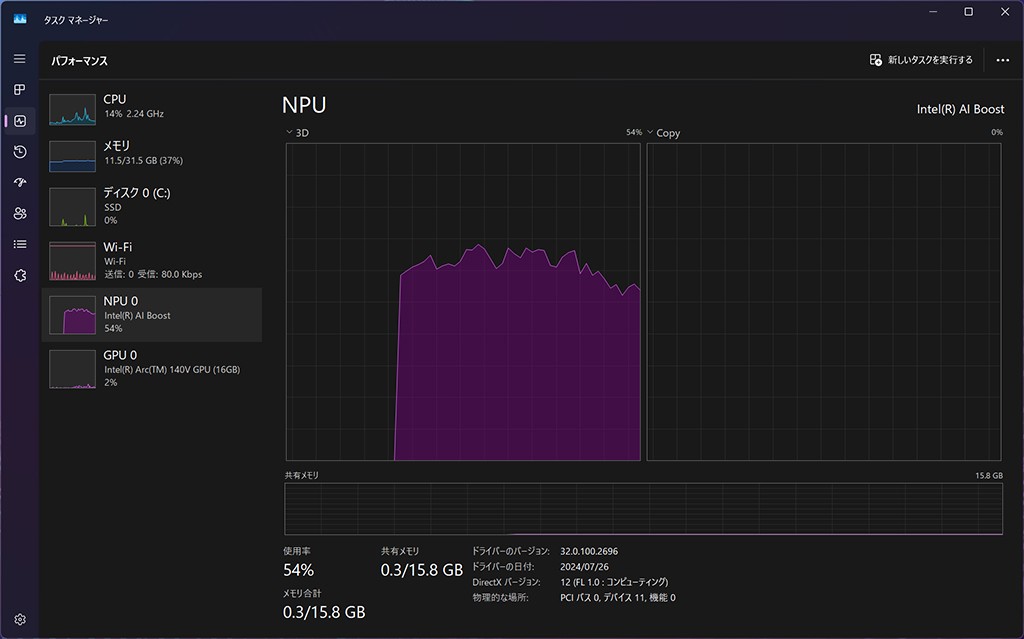Open the Details list page icon
The image size is (1024, 639).
point(20,244)
